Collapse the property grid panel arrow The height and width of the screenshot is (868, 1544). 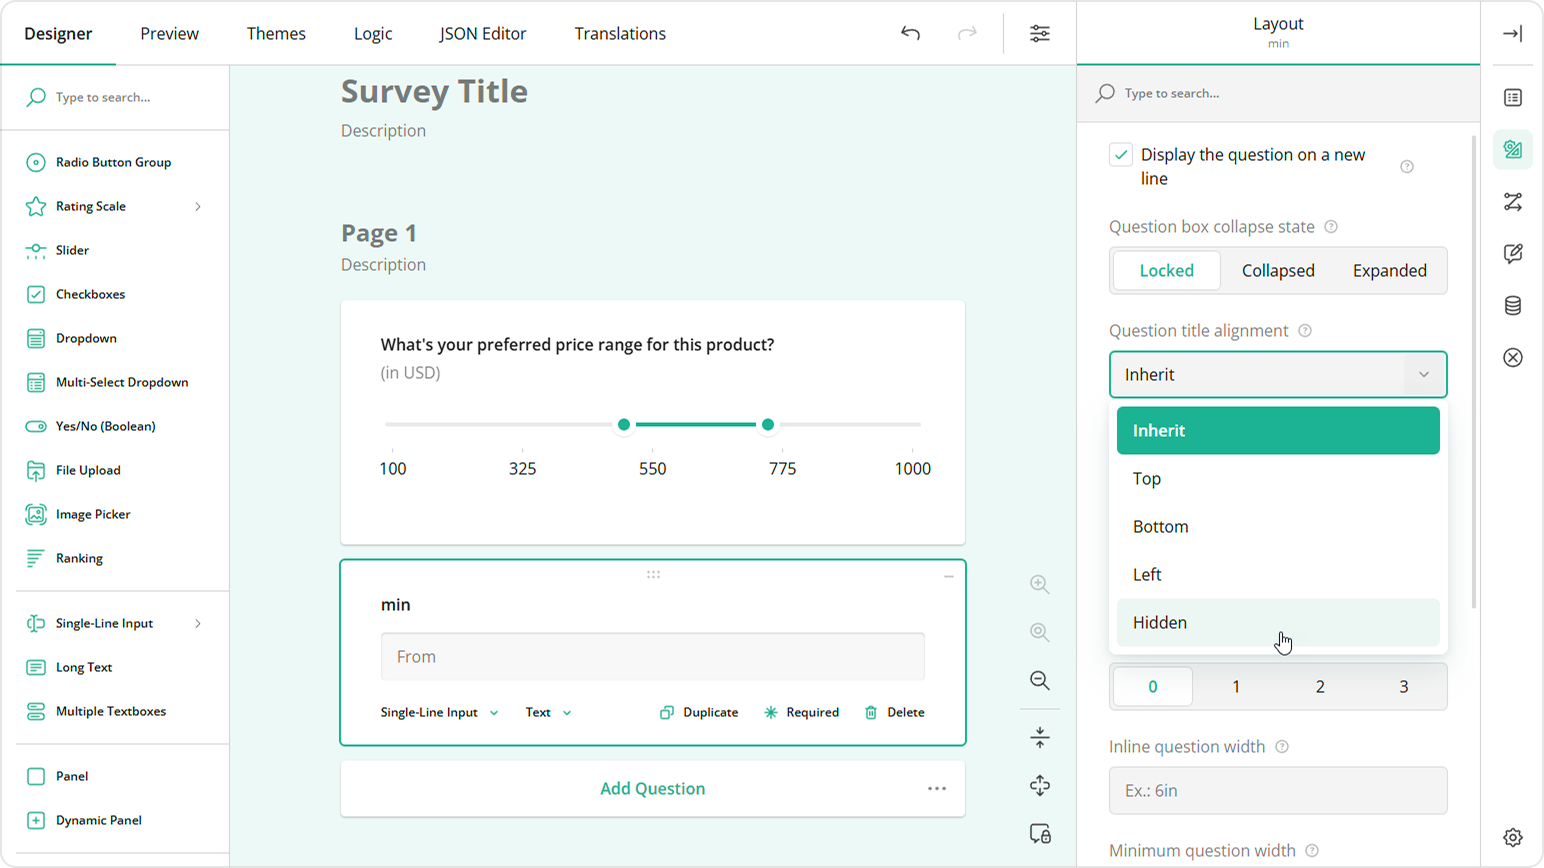click(1512, 33)
